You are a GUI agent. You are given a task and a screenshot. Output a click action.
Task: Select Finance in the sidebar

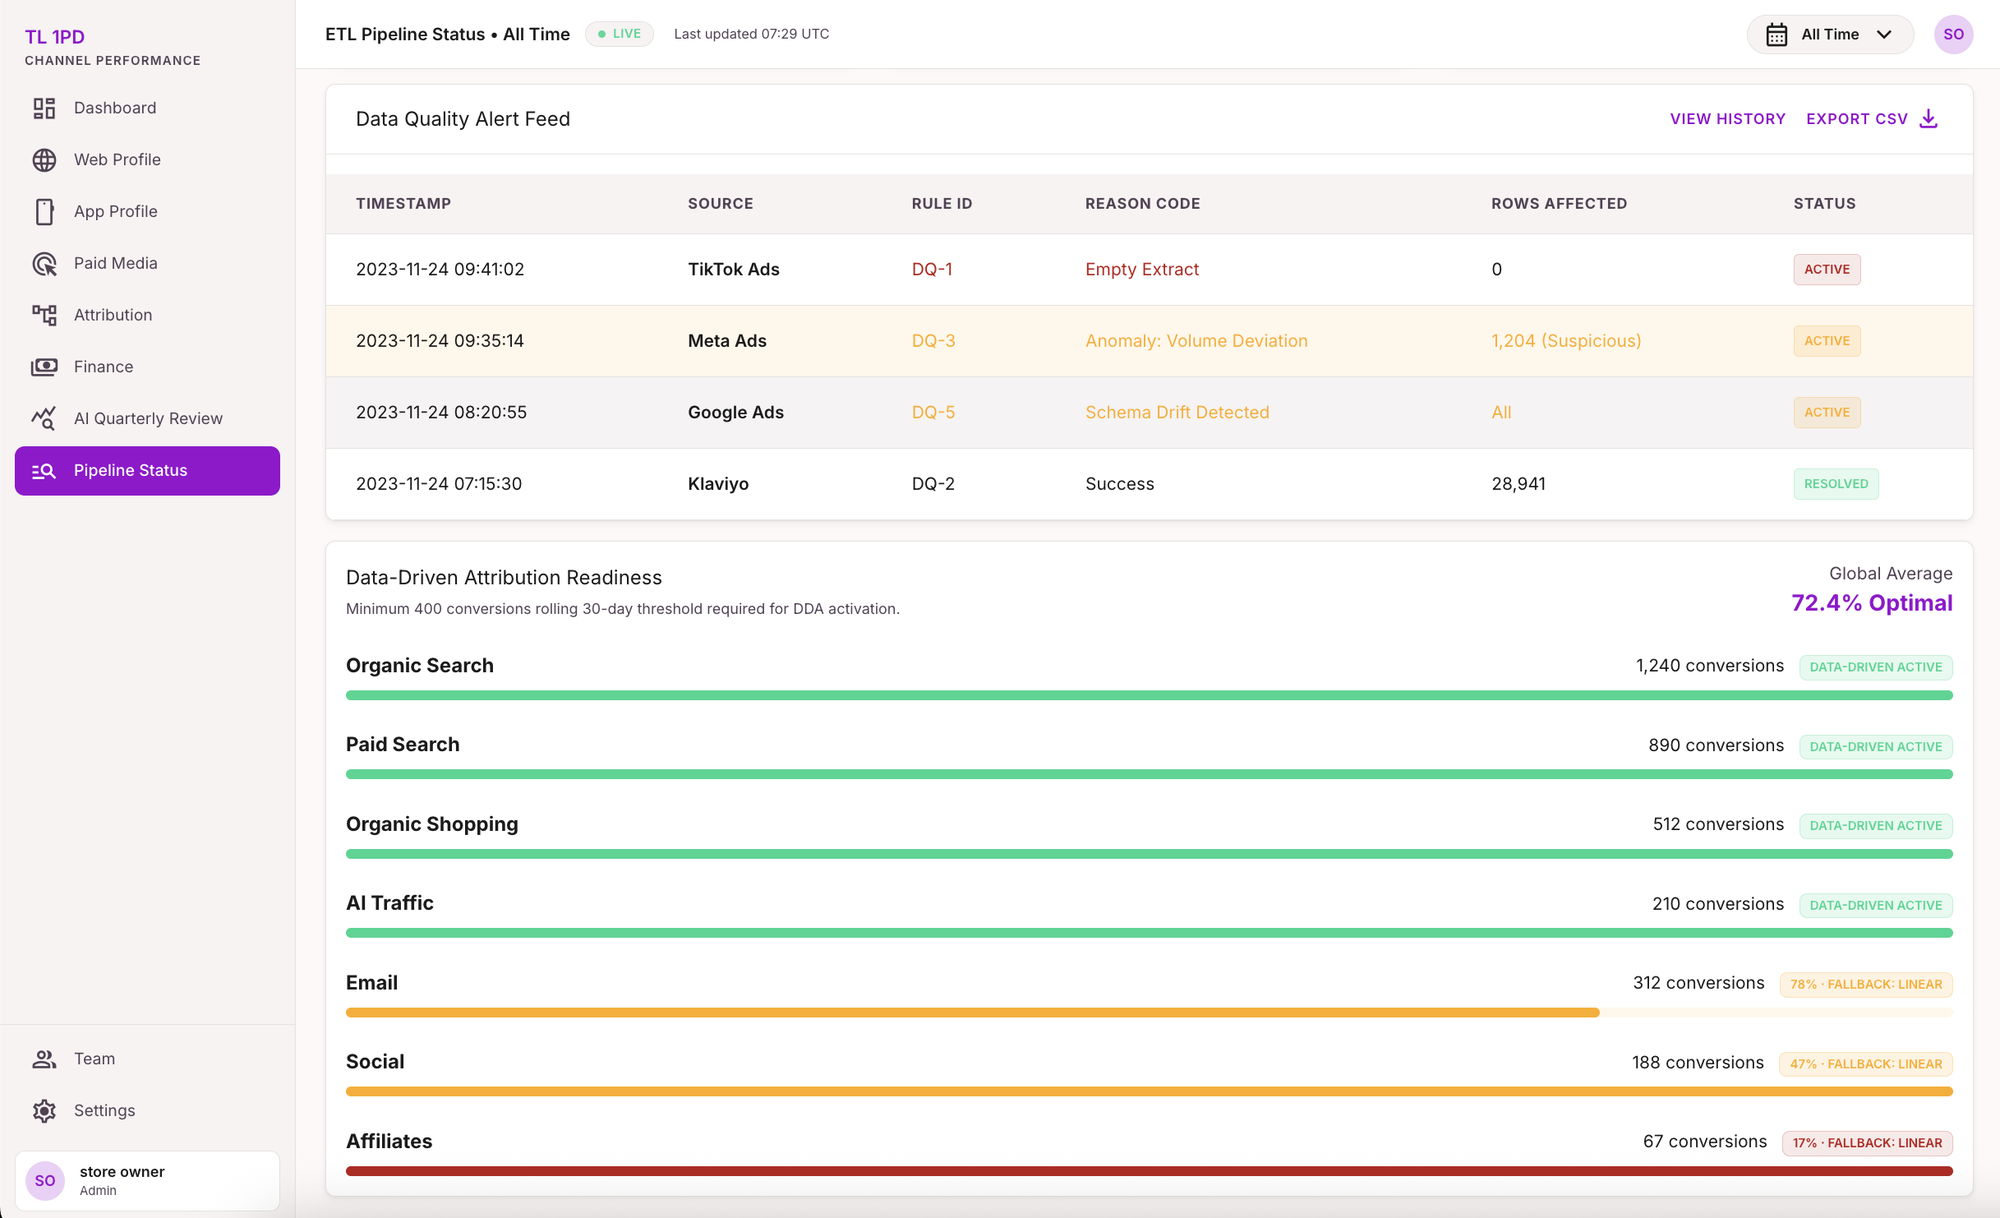click(x=147, y=367)
